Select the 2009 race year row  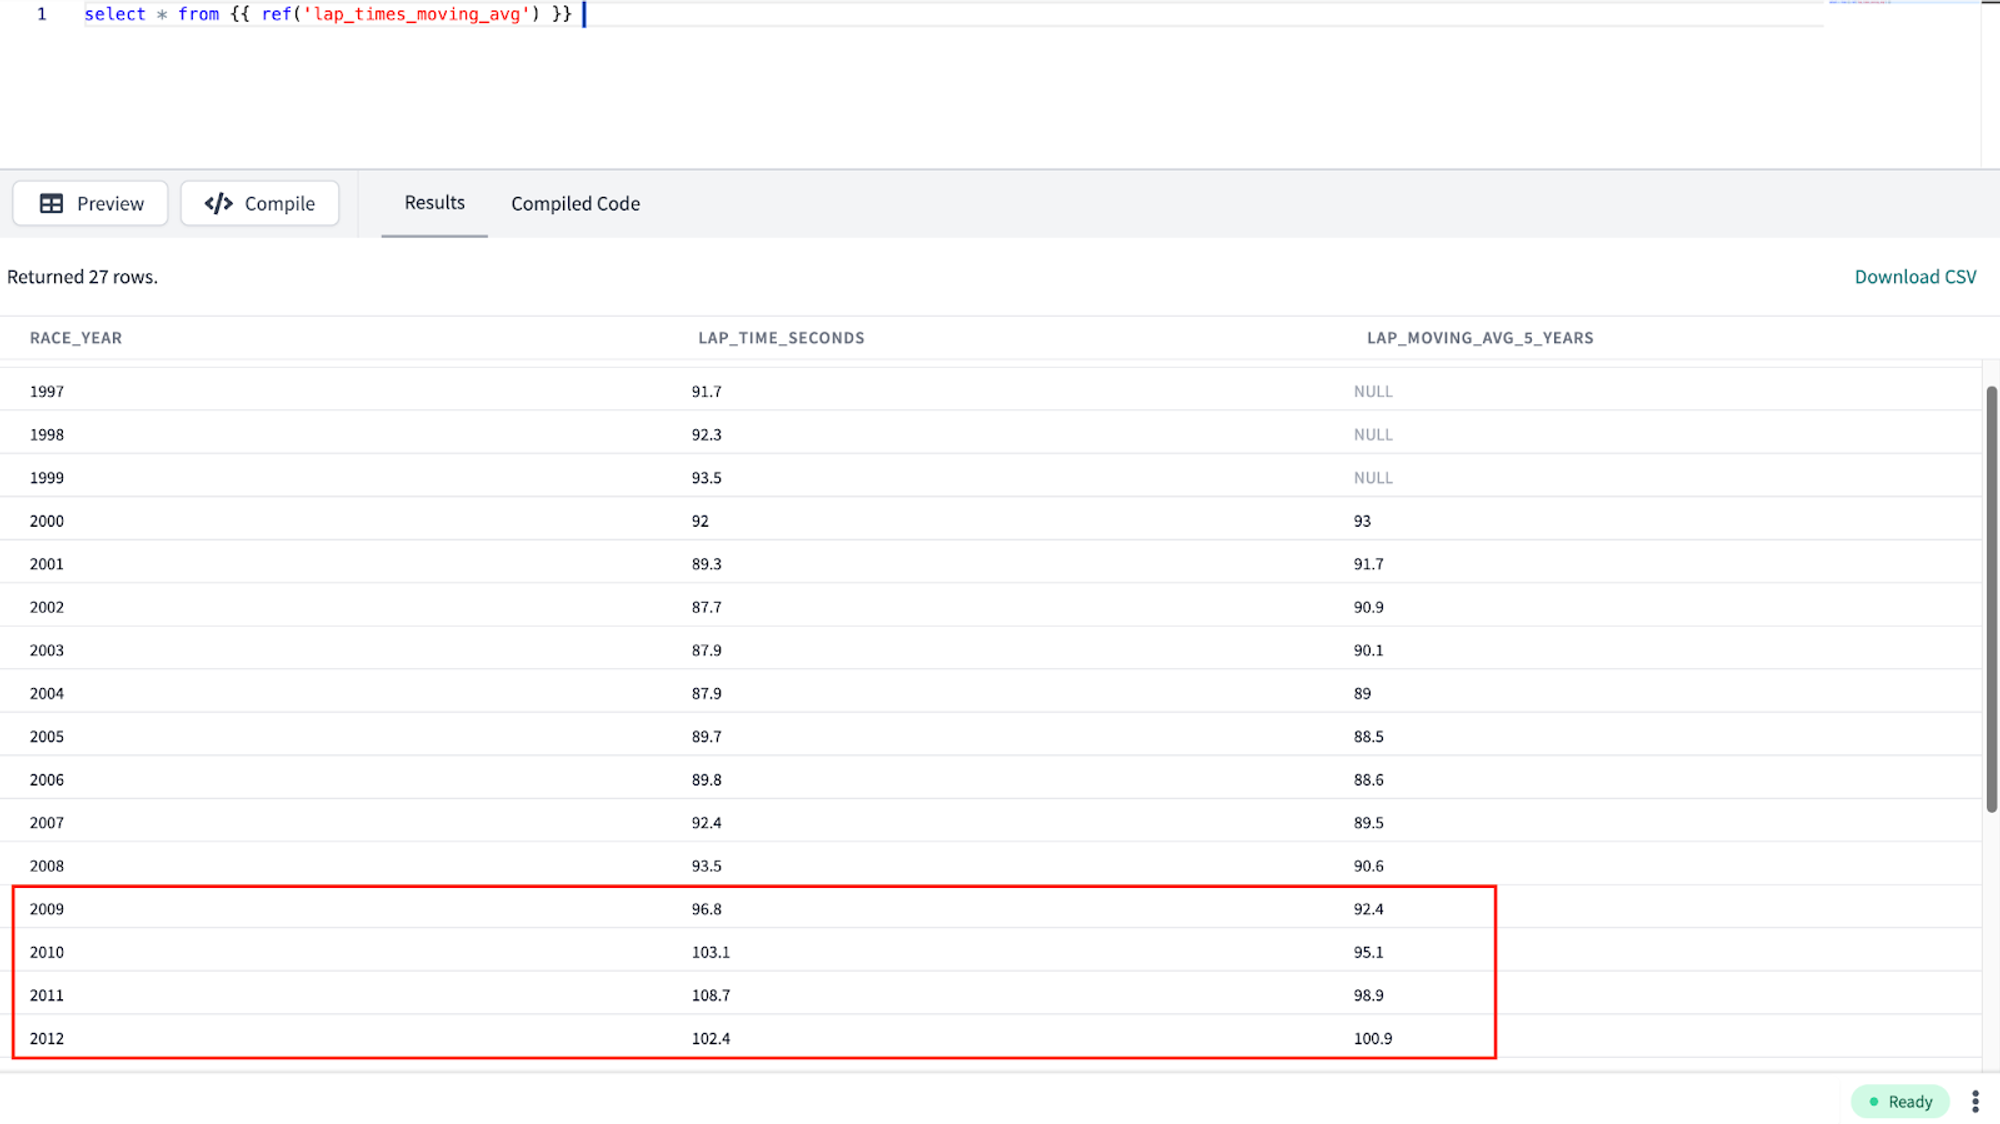pos(47,909)
